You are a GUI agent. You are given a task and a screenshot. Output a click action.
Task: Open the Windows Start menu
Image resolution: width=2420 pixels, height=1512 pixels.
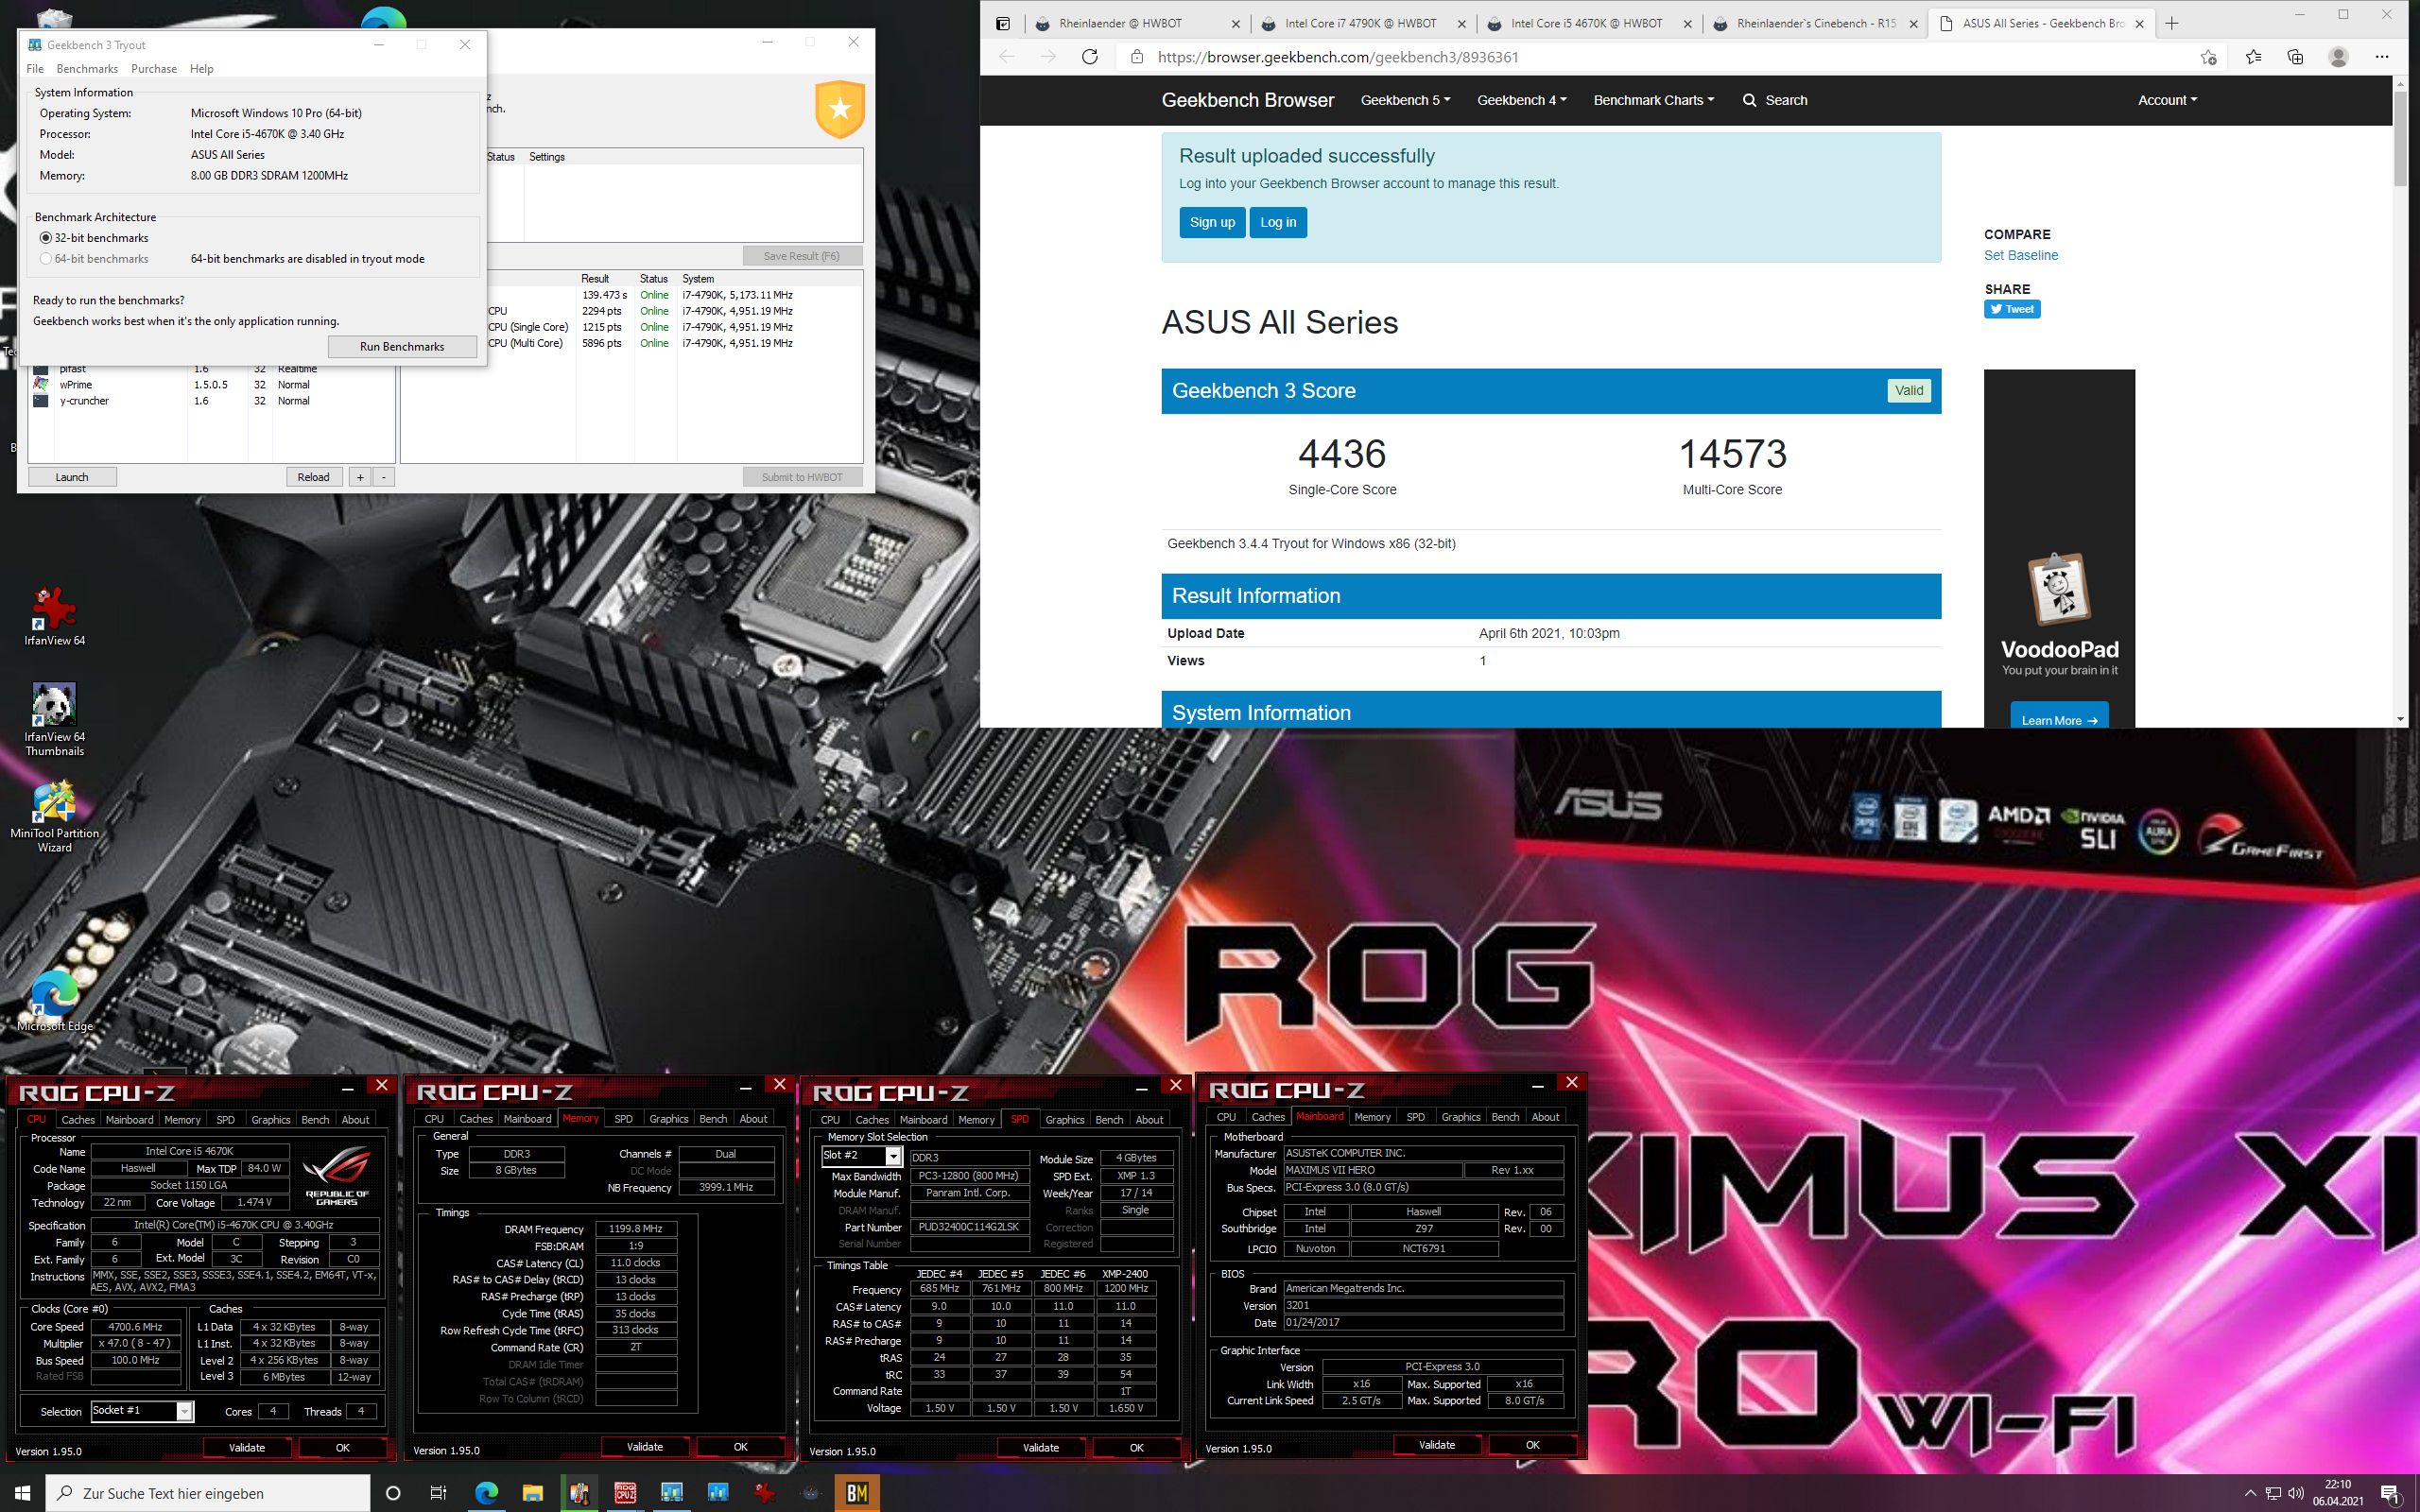tap(23, 1493)
